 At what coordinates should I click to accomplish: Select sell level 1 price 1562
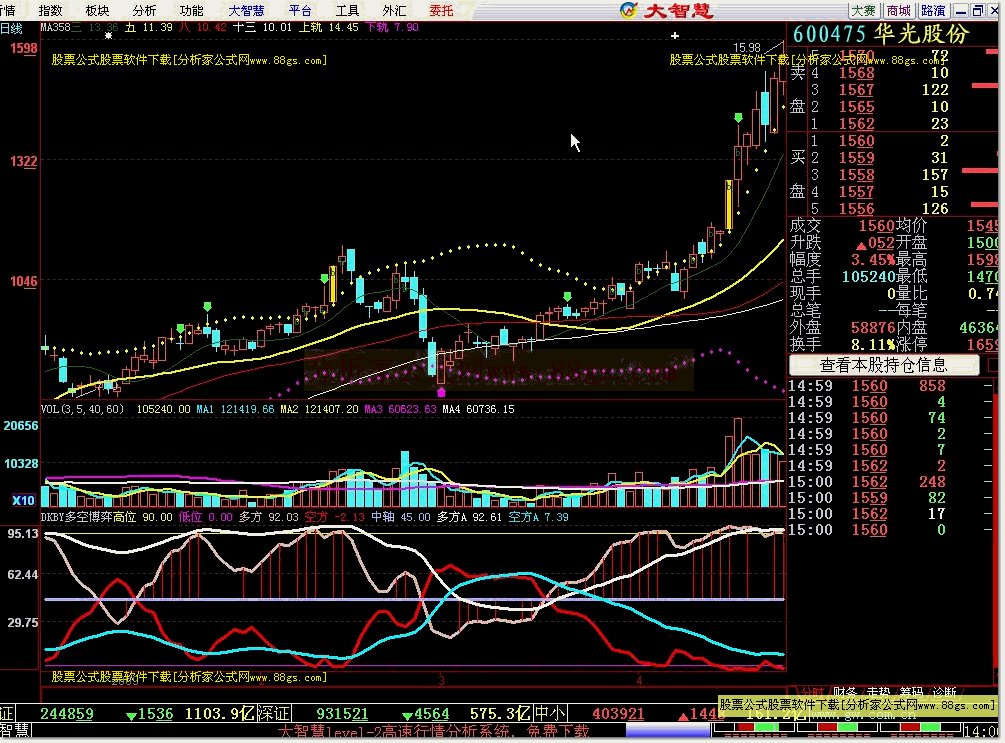point(857,124)
